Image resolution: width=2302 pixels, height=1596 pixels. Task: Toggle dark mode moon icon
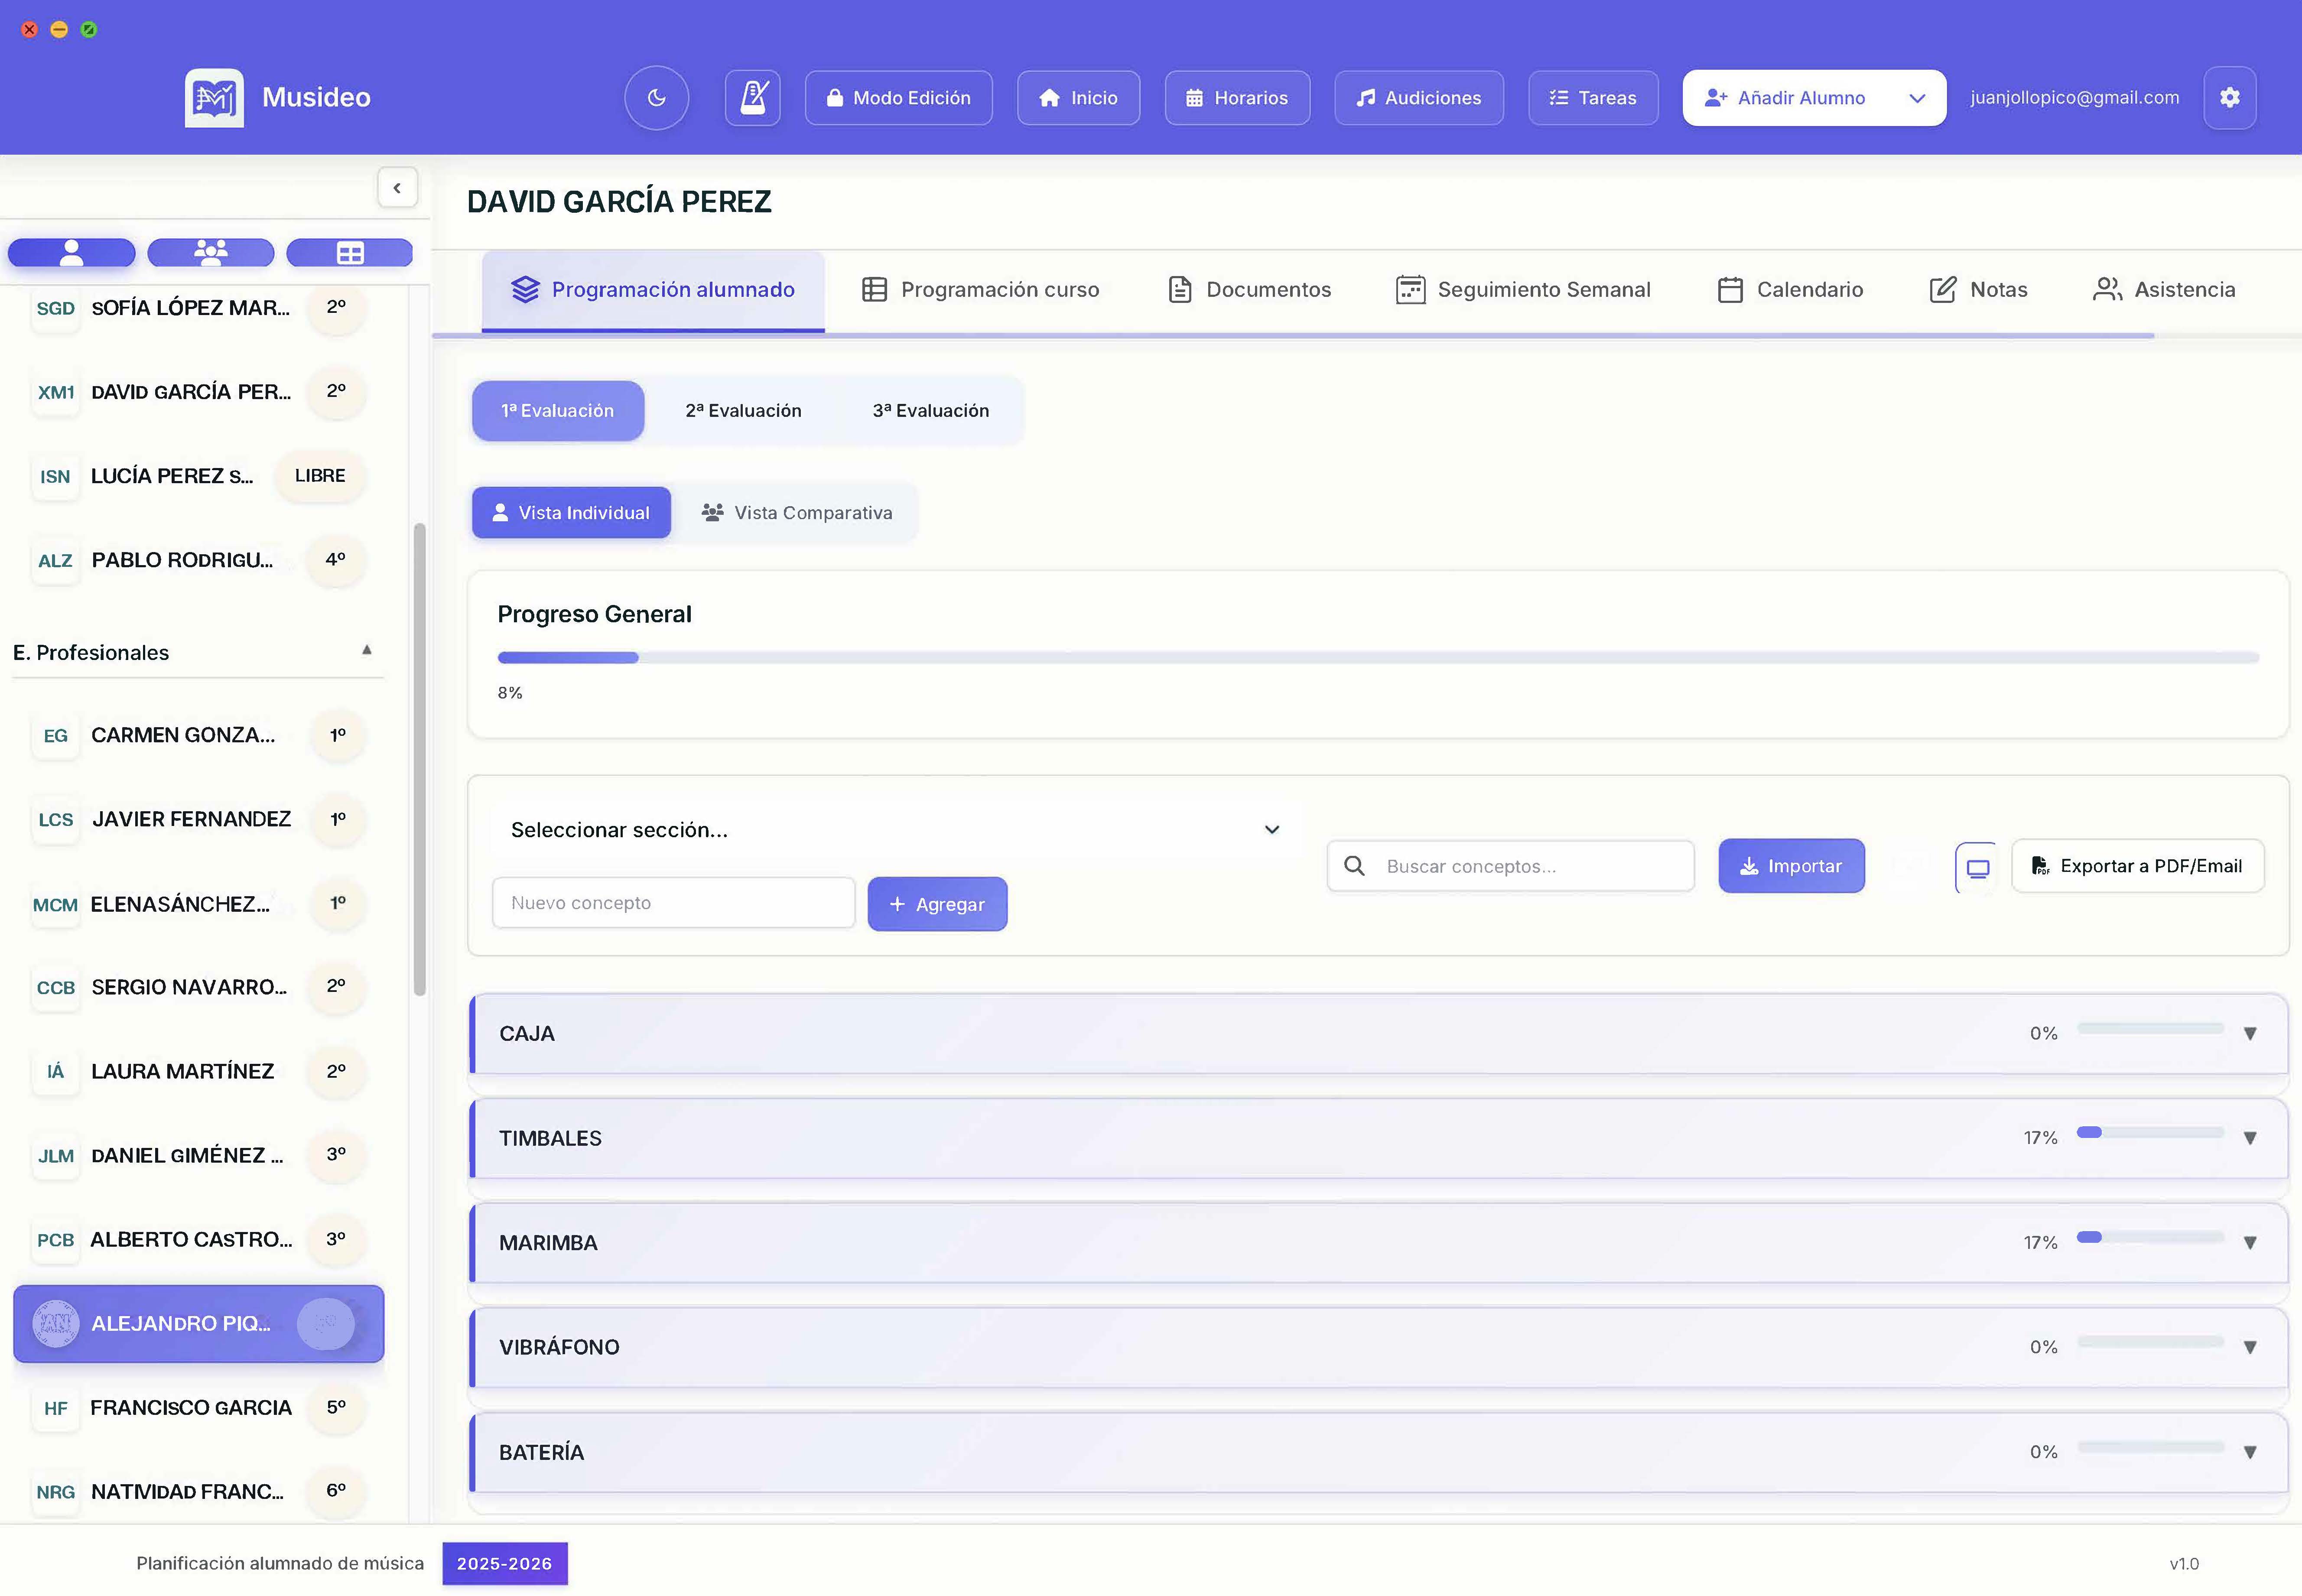pos(656,98)
